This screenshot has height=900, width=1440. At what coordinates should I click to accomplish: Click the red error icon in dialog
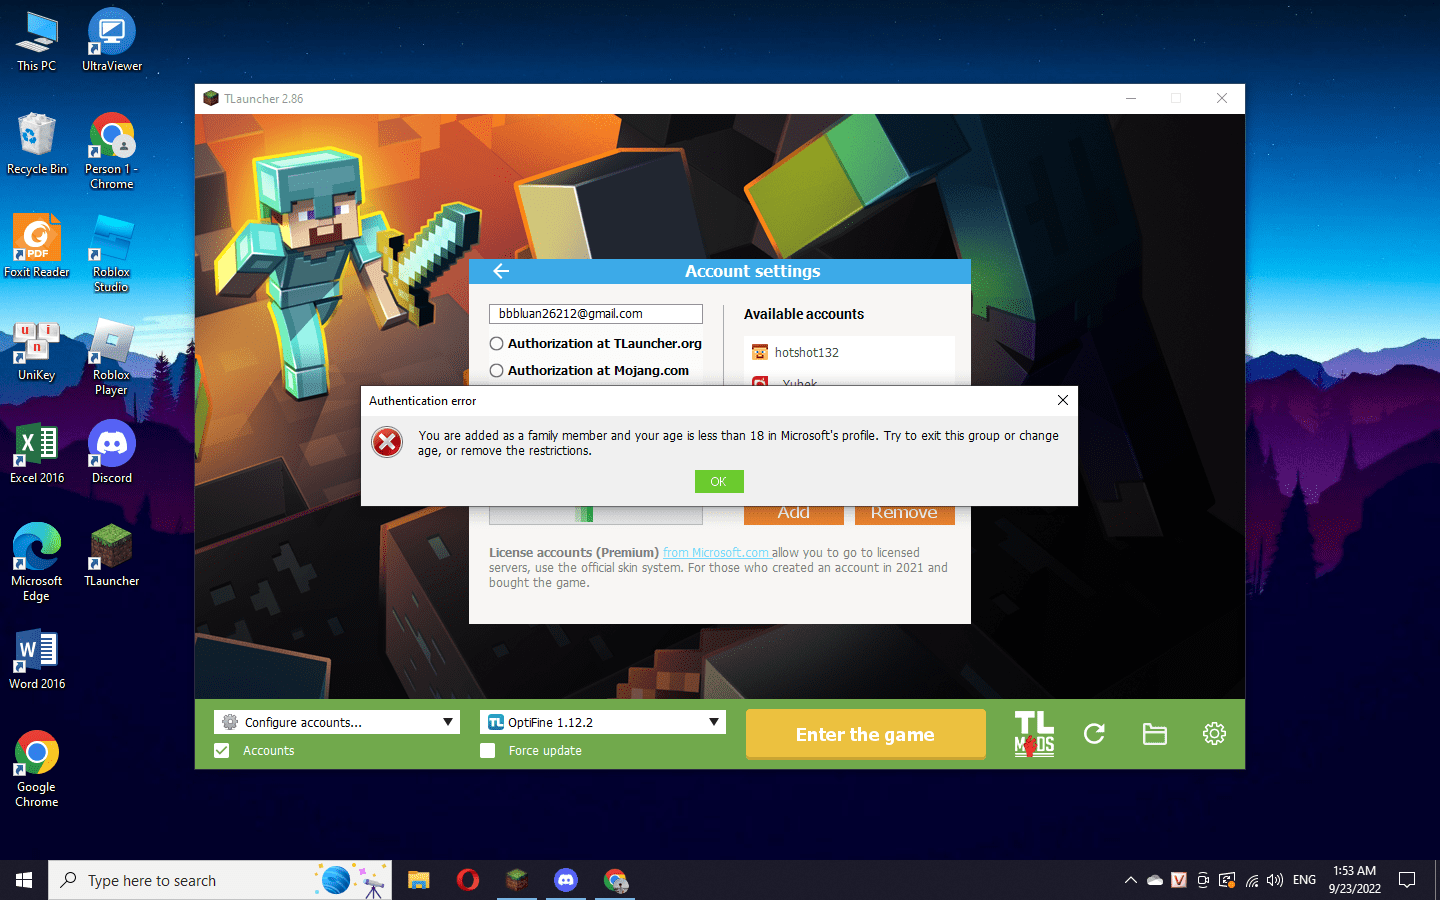click(x=387, y=441)
